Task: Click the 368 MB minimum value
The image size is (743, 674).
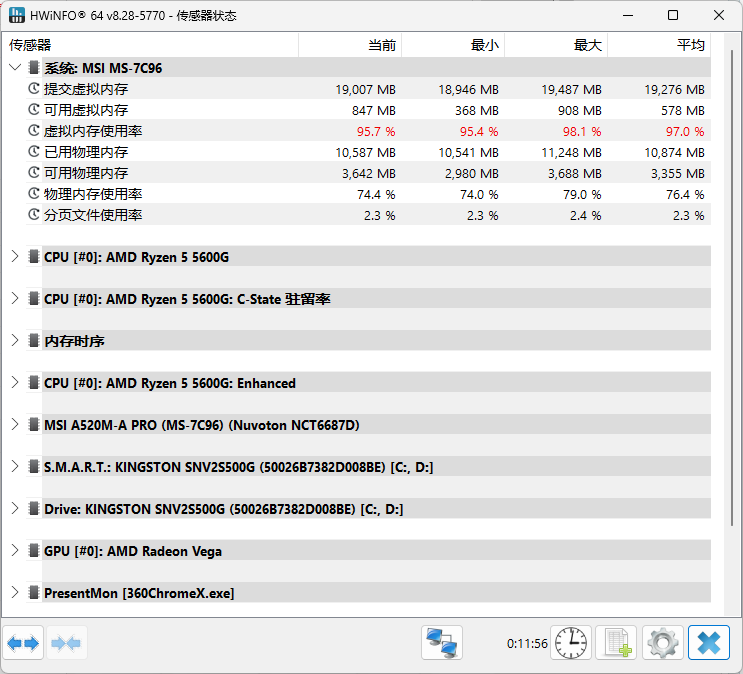Action: pyautogui.click(x=477, y=110)
